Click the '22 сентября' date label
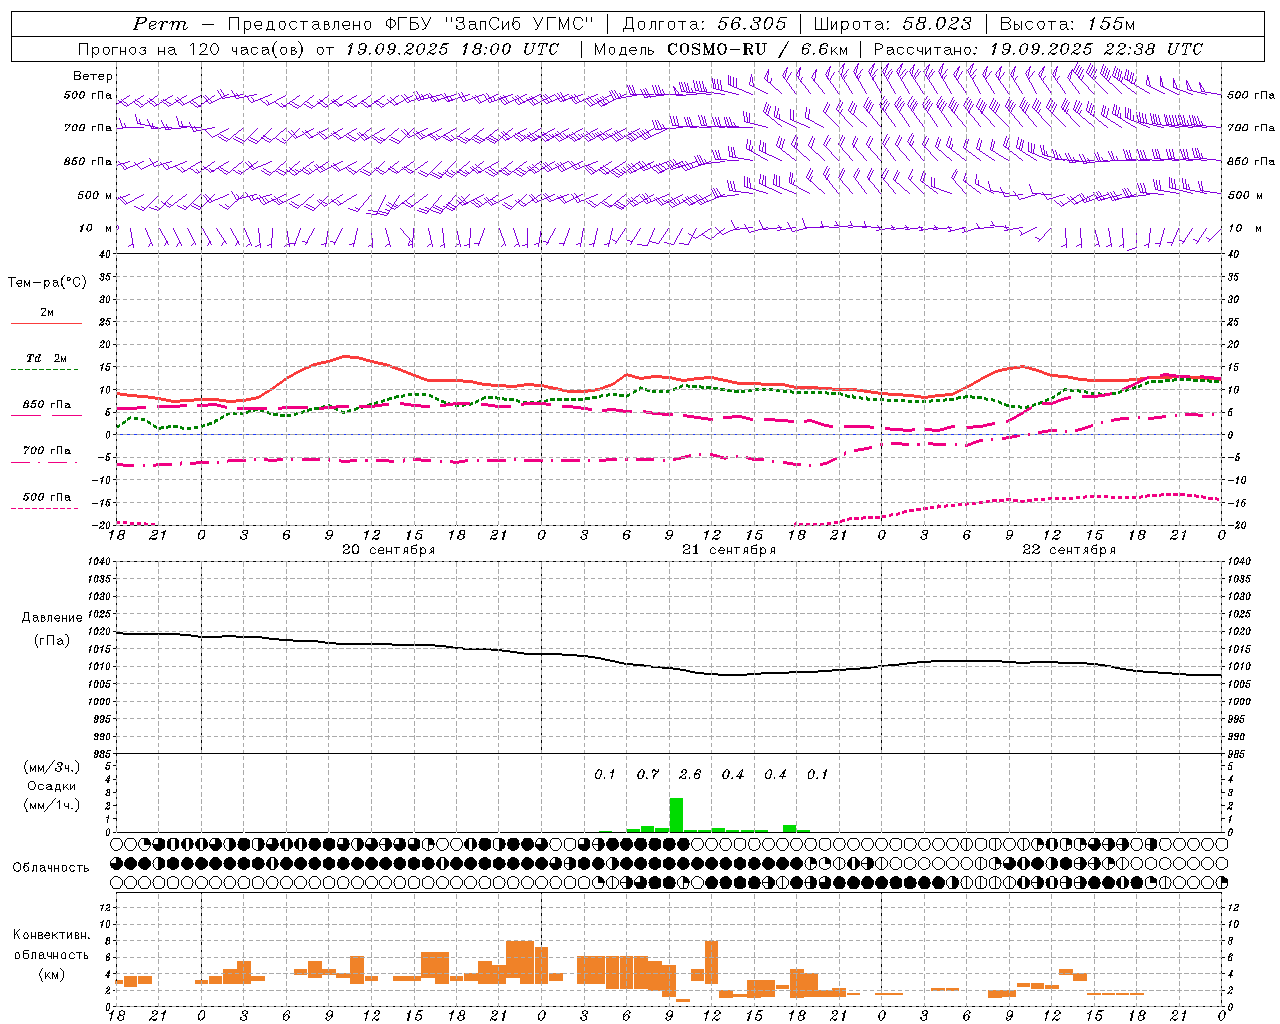 [x=1069, y=550]
